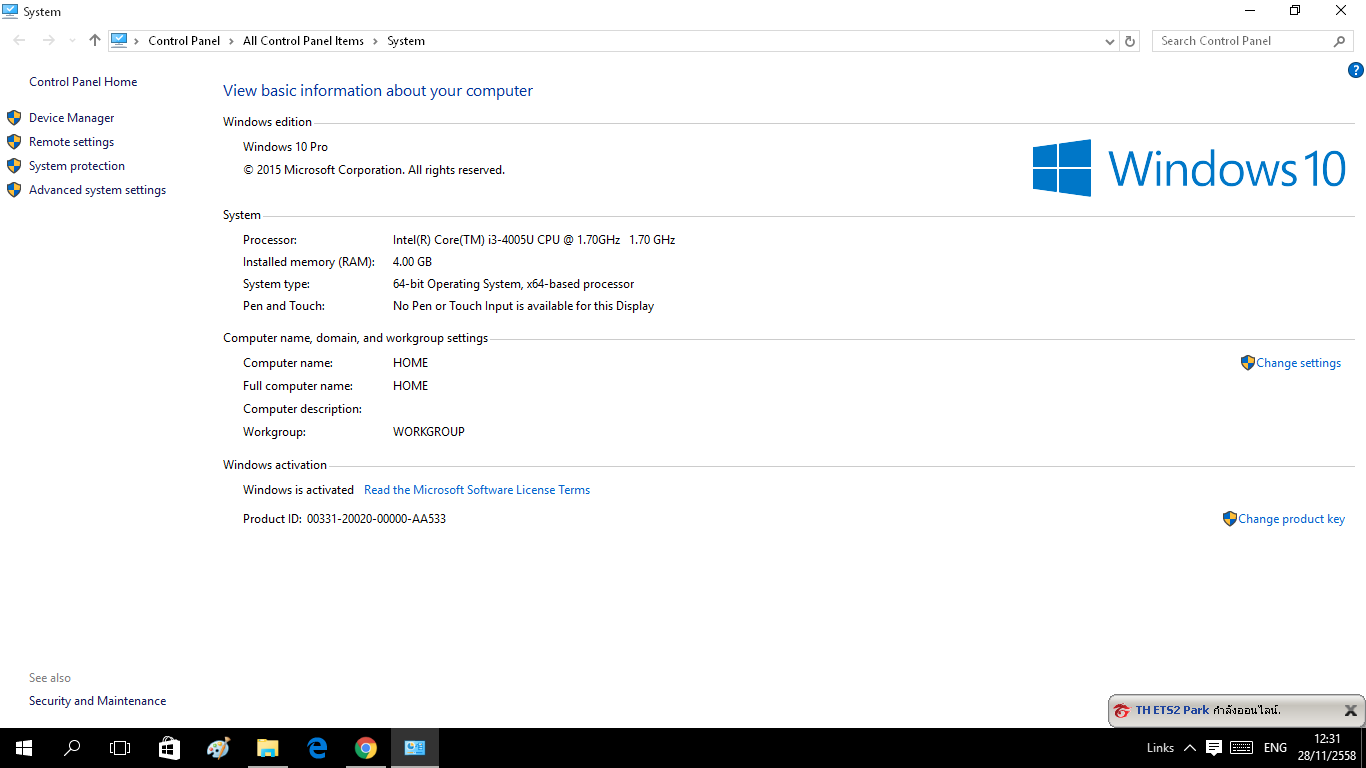The image size is (1366, 768).
Task: Launch the Store from the taskbar
Action: [x=170, y=748]
